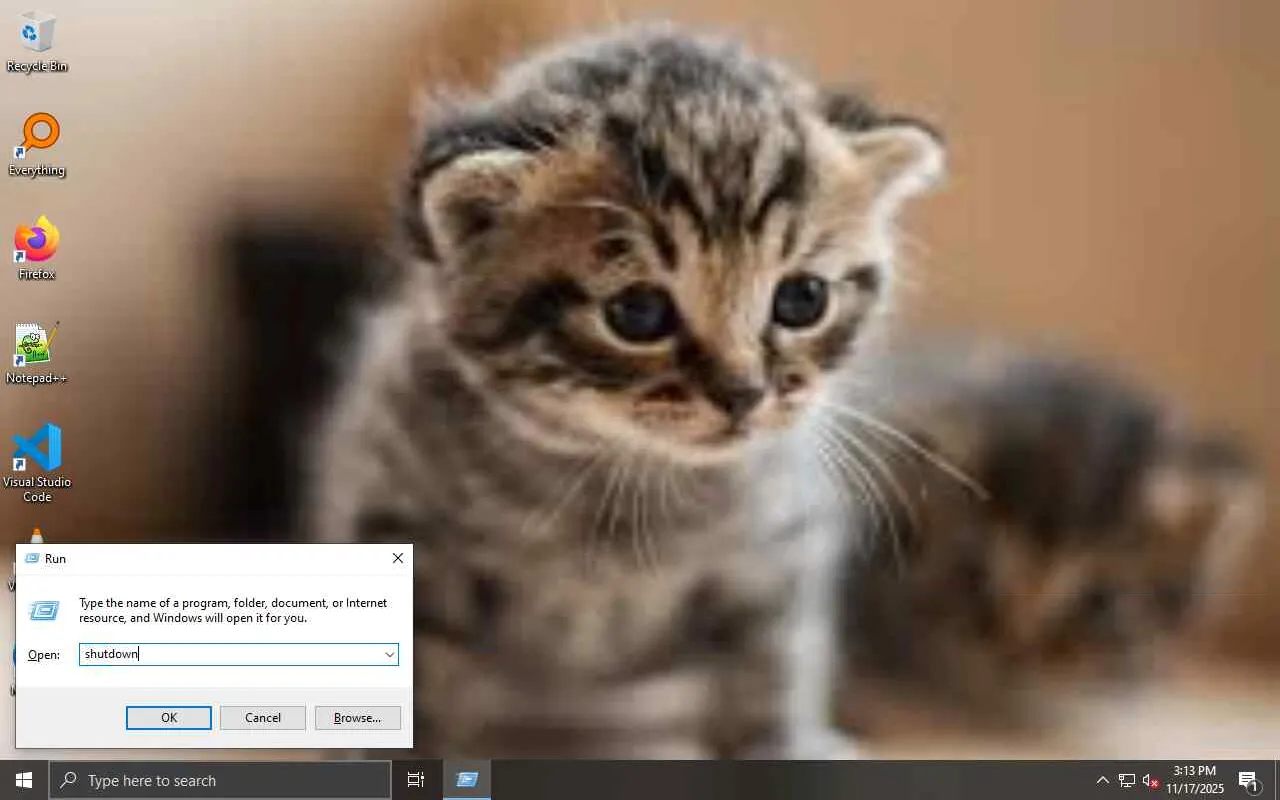The image size is (1280, 800).
Task: Open the Recycle Bin desktop icon
Action: (x=37, y=42)
